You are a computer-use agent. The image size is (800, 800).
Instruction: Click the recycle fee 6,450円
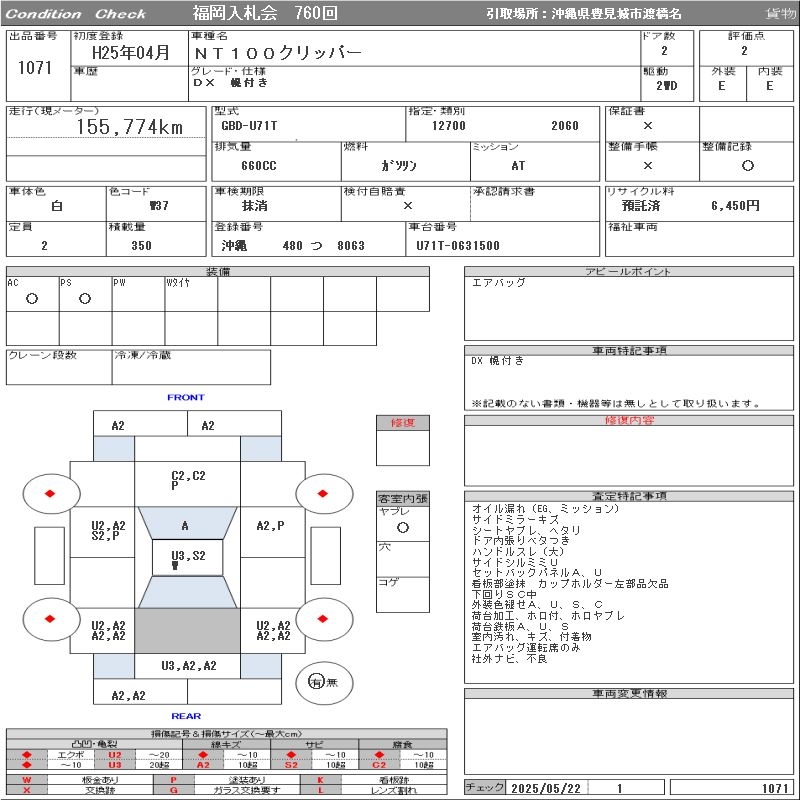[x=735, y=206]
